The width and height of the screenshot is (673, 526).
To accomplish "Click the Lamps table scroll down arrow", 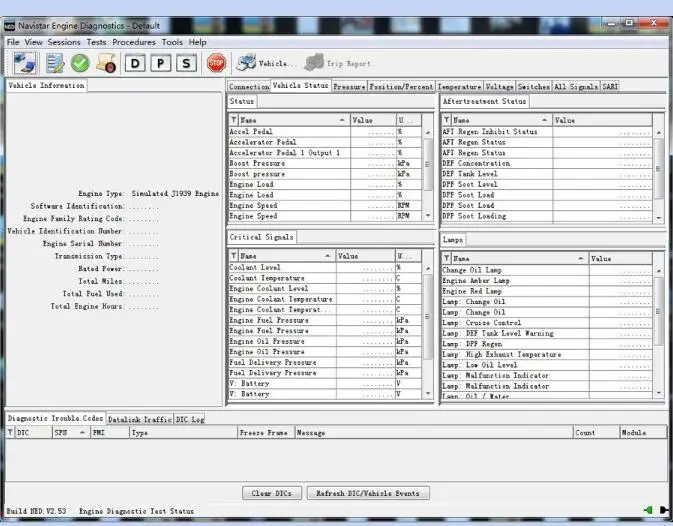I will (659, 392).
